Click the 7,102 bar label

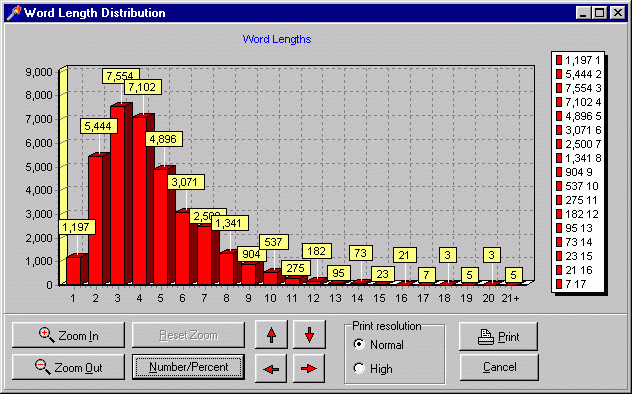(143, 87)
